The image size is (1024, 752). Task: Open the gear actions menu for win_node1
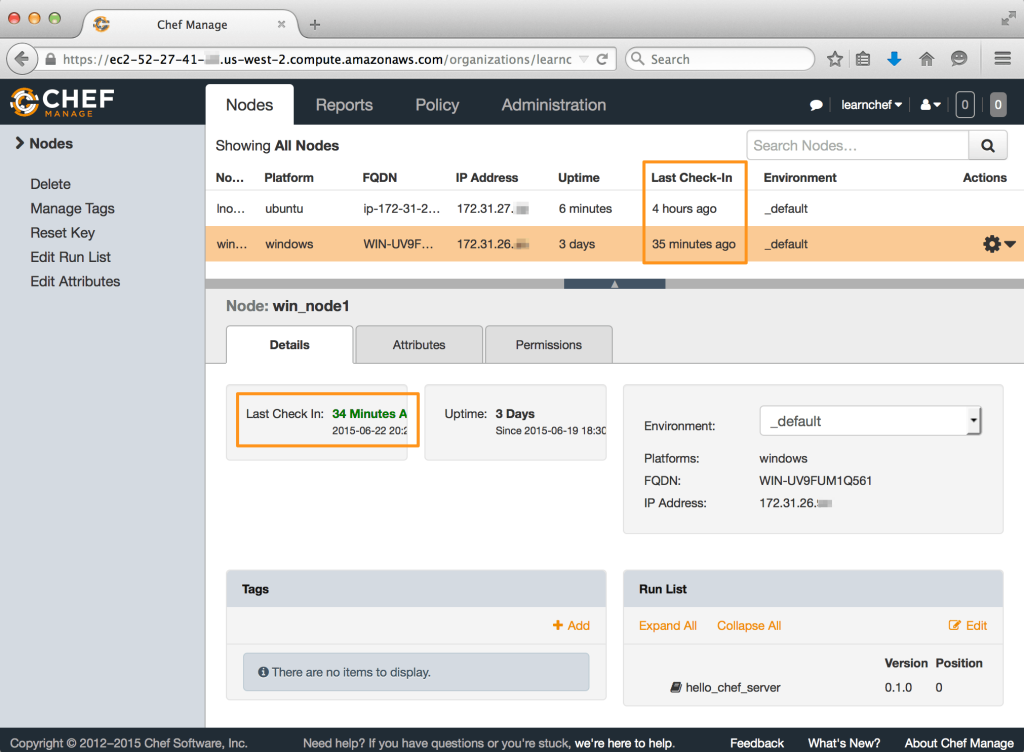(x=998, y=244)
